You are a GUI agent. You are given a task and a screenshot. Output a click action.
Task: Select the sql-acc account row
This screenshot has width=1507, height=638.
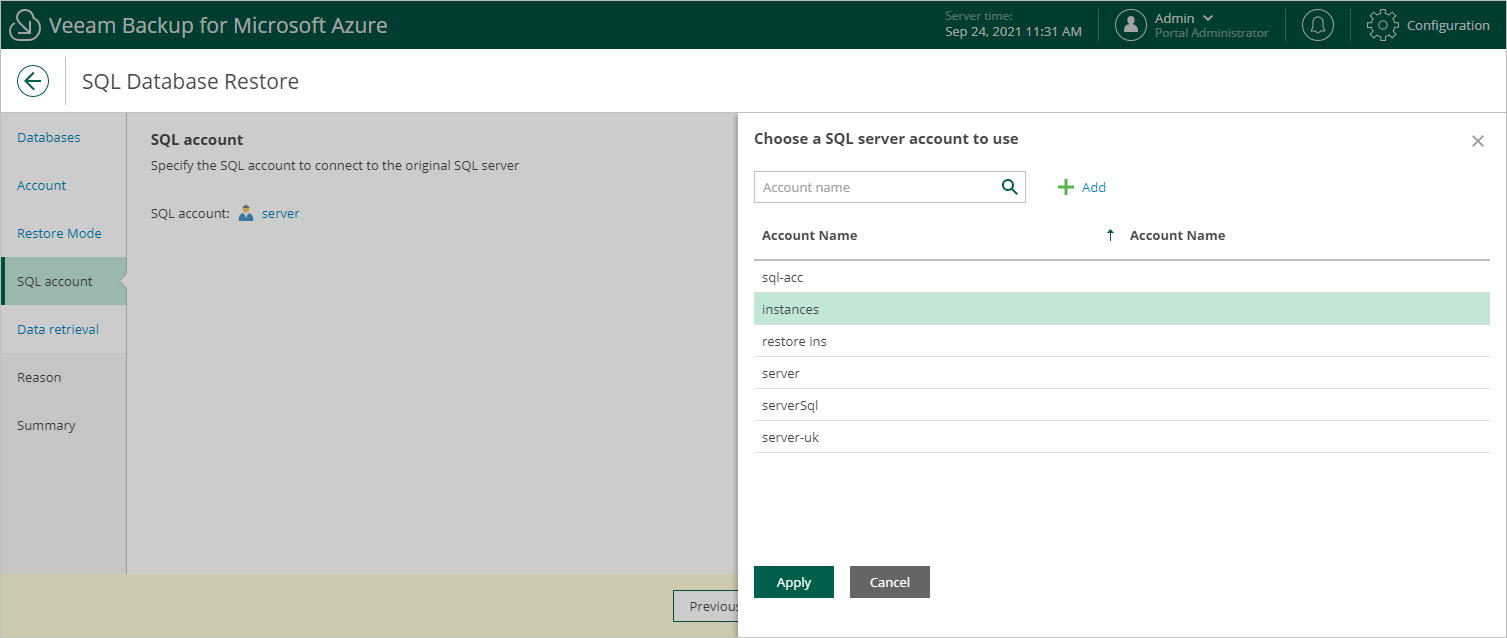(1122, 277)
